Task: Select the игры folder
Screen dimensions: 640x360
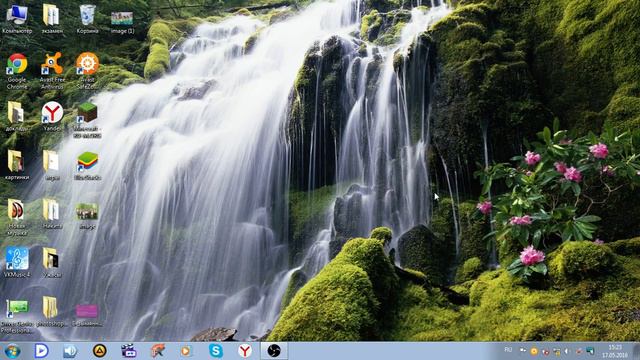Action: point(52,165)
